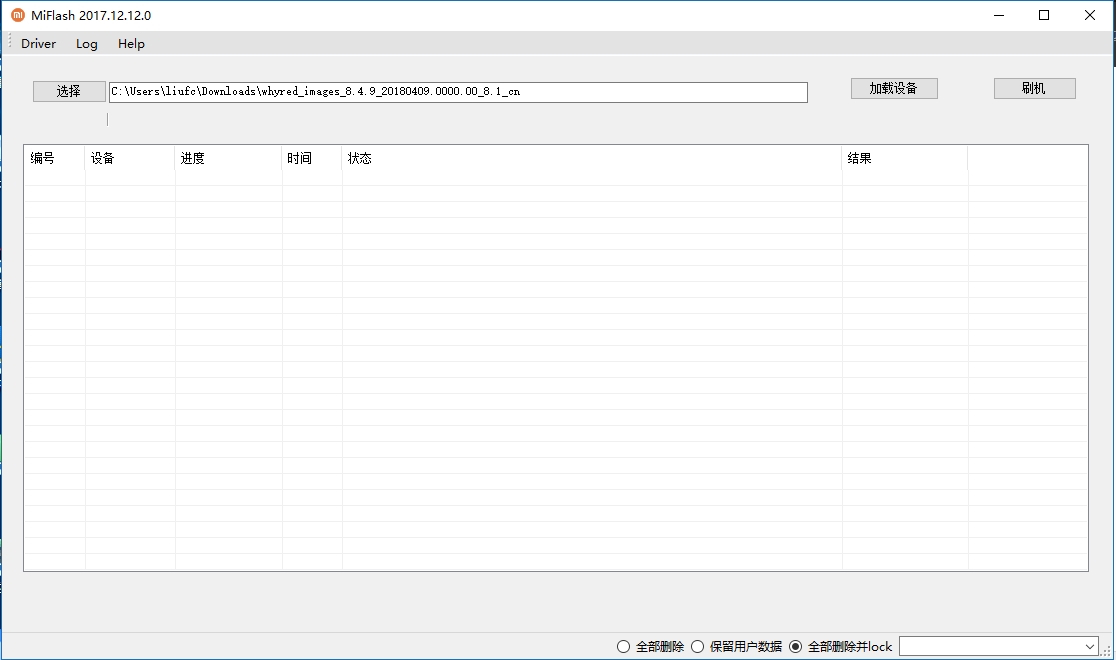Screen dimensions: 1116x660
Task: Click the 时间 column header
Action: coord(312,158)
